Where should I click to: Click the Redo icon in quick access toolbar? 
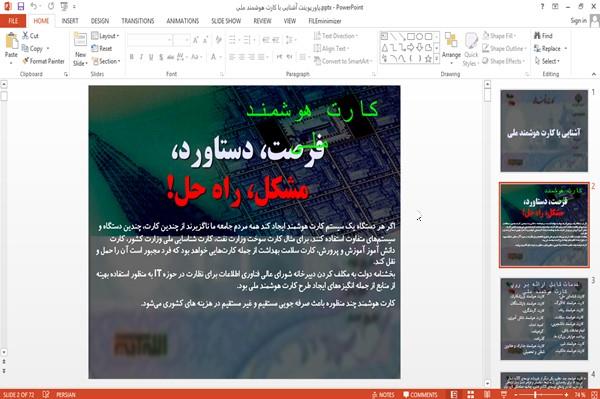click(51, 7)
